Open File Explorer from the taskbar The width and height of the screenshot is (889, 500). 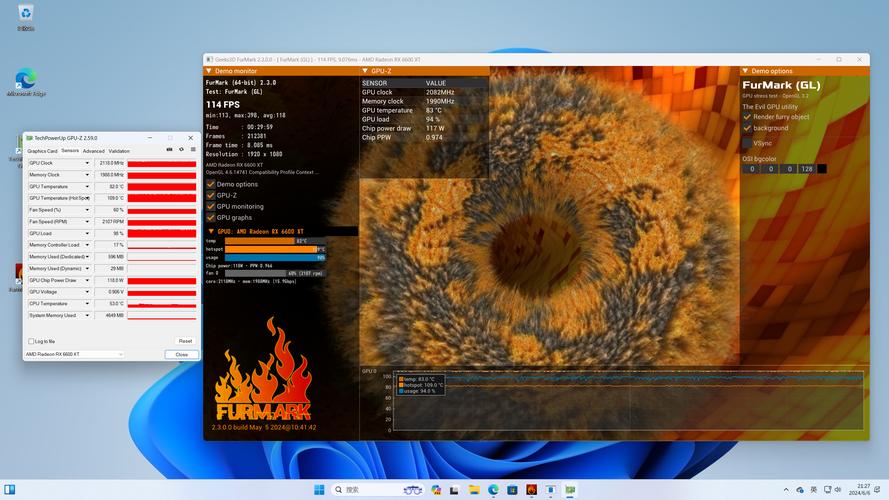pyautogui.click(x=475, y=490)
